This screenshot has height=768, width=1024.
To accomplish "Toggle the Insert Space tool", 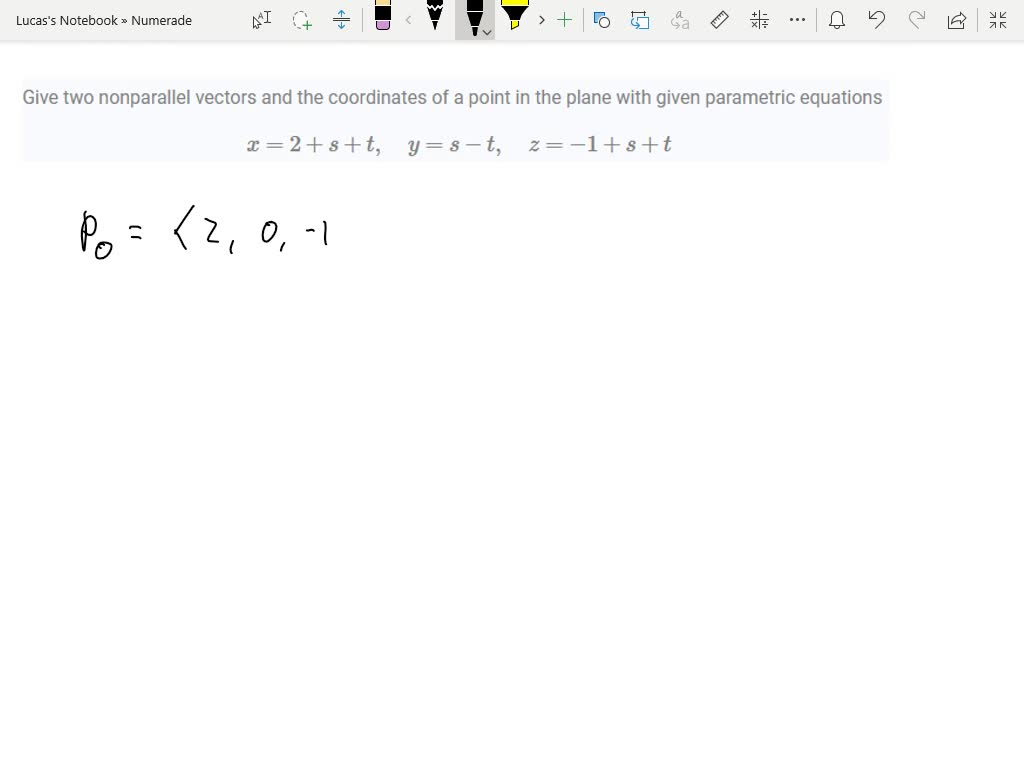I will pyautogui.click(x=341, y=19).
